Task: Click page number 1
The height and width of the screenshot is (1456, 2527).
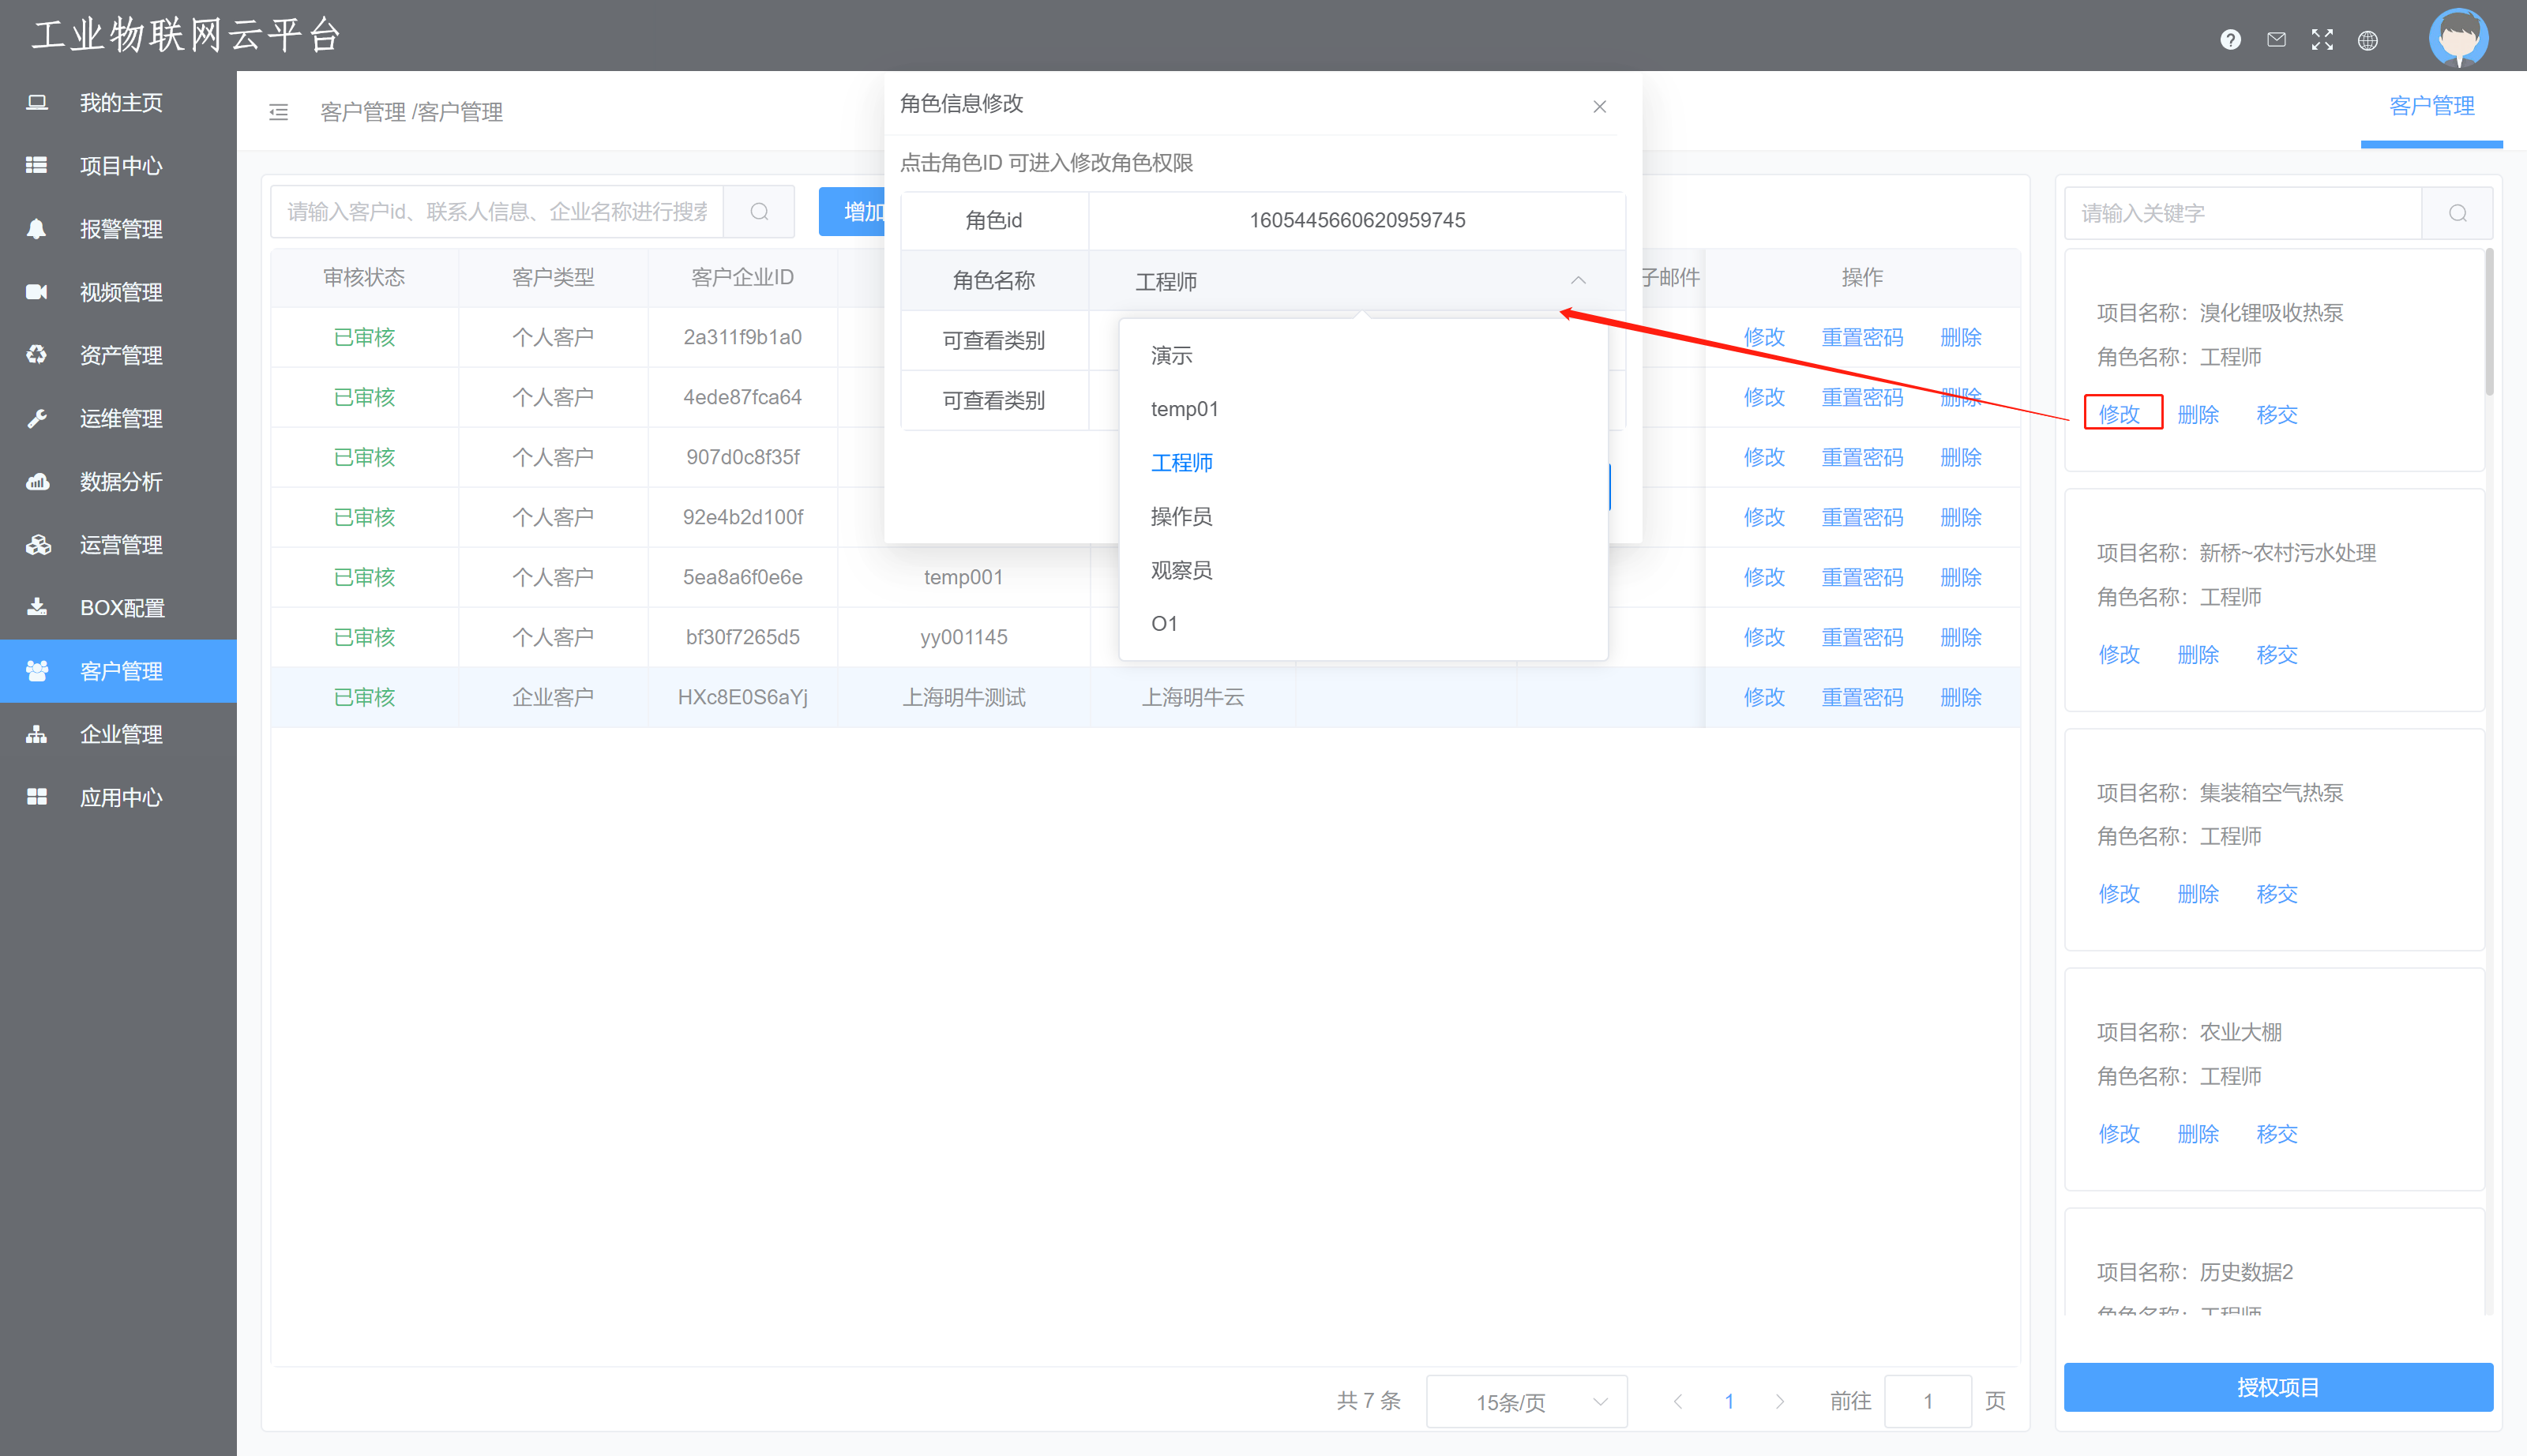Action: (1729, 1401)
